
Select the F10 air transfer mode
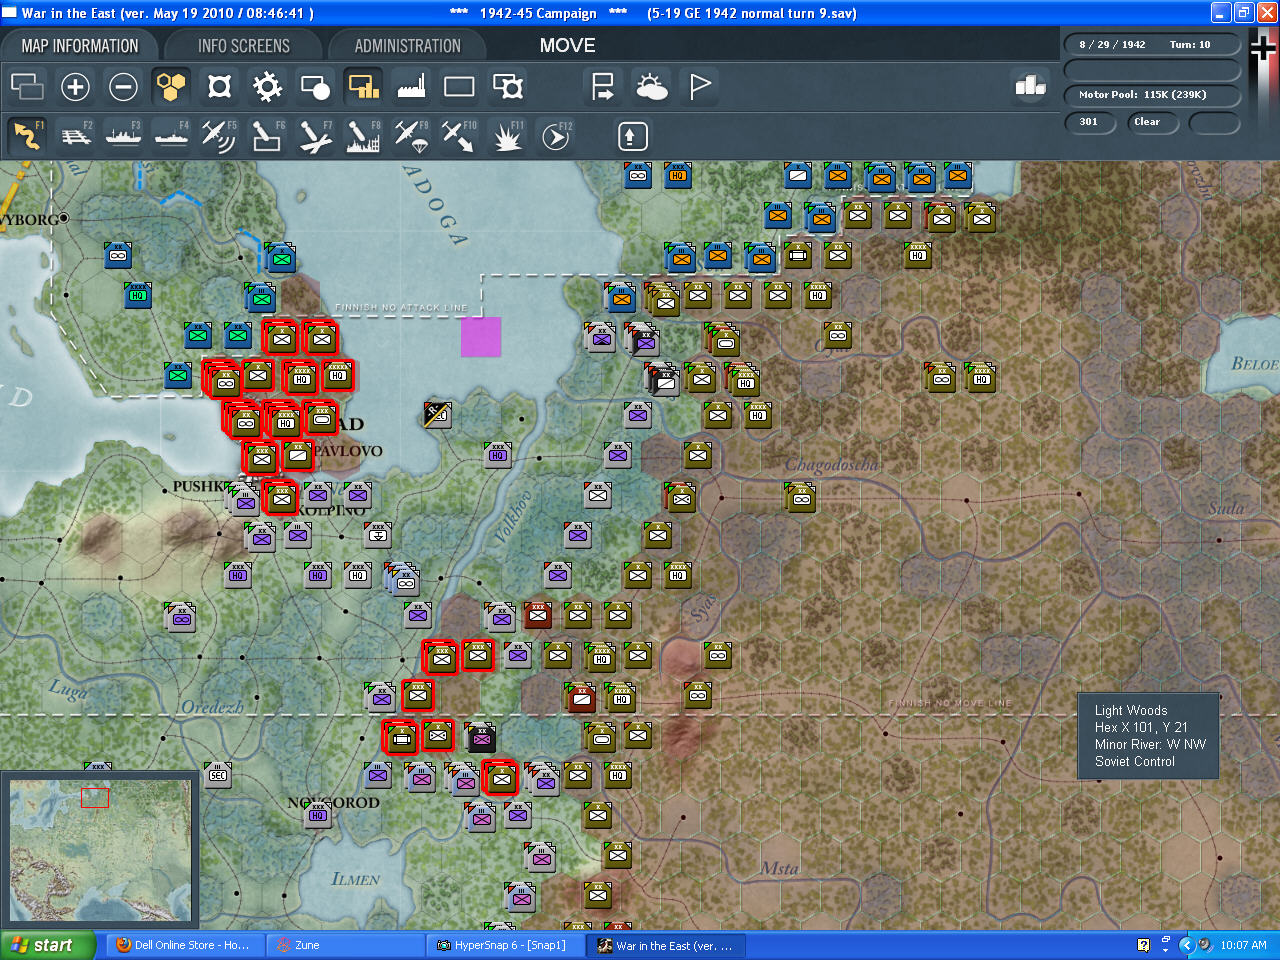coord(459,136)
